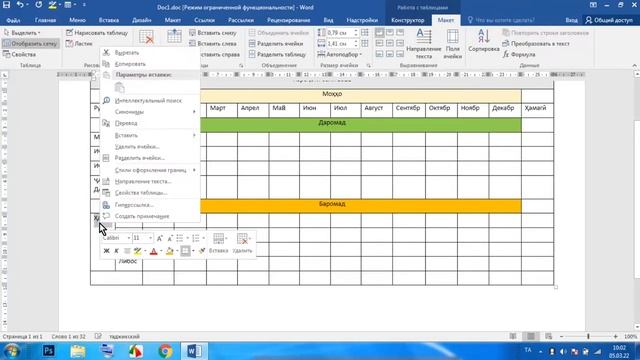
Task: Click the Undo arrow icon
Action: coord(20,5)
